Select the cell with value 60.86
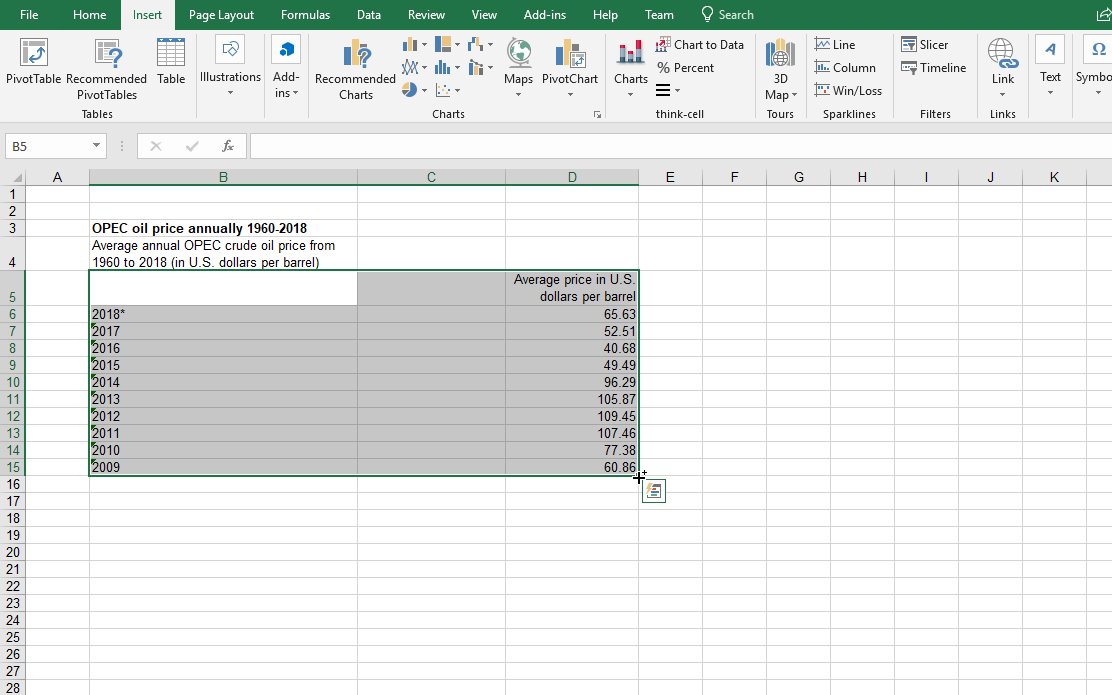The image size is (1112, 695). coord(572,467)
